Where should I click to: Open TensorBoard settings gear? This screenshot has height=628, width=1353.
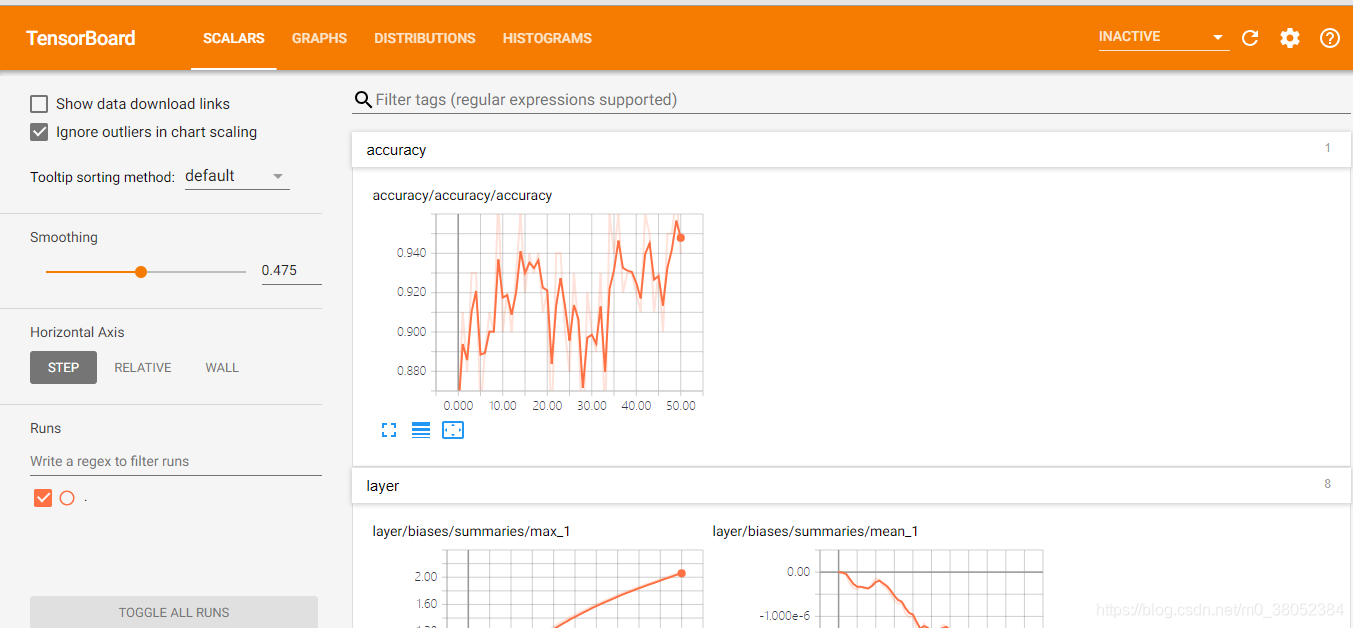[x=1289, y=37]
